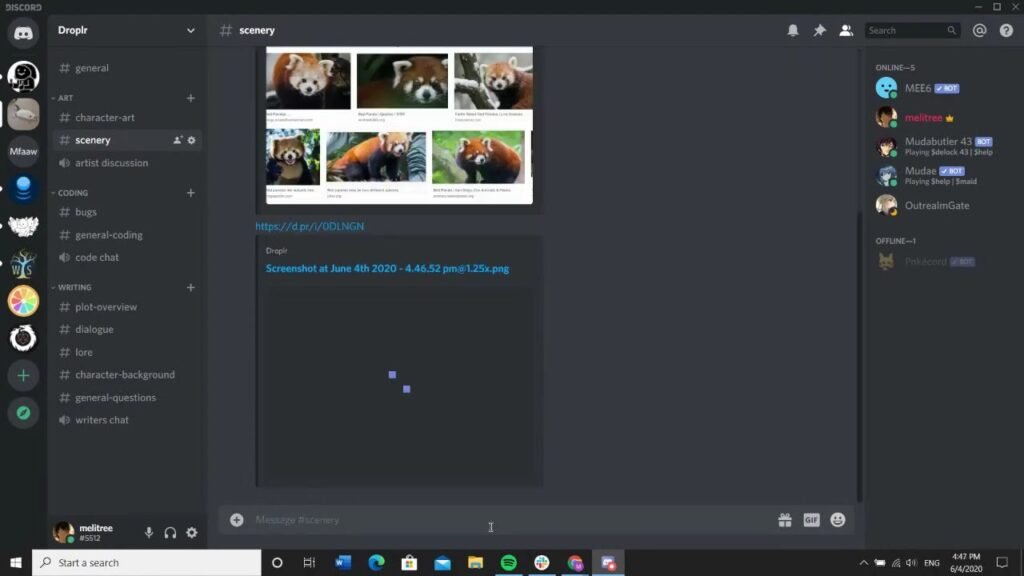Switch to the general-questions channel
The image size is (1024, 576).
pyautogui.click(x=127, y=398)
